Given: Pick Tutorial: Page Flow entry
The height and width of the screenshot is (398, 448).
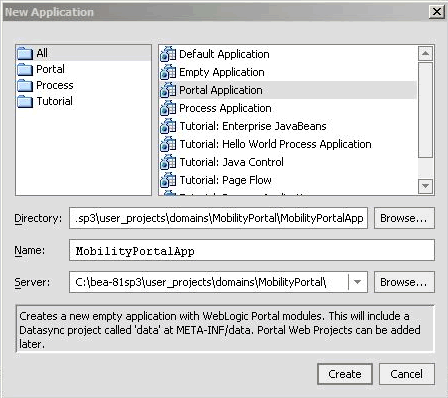Looking at the screenshot, I should point(226,180).
